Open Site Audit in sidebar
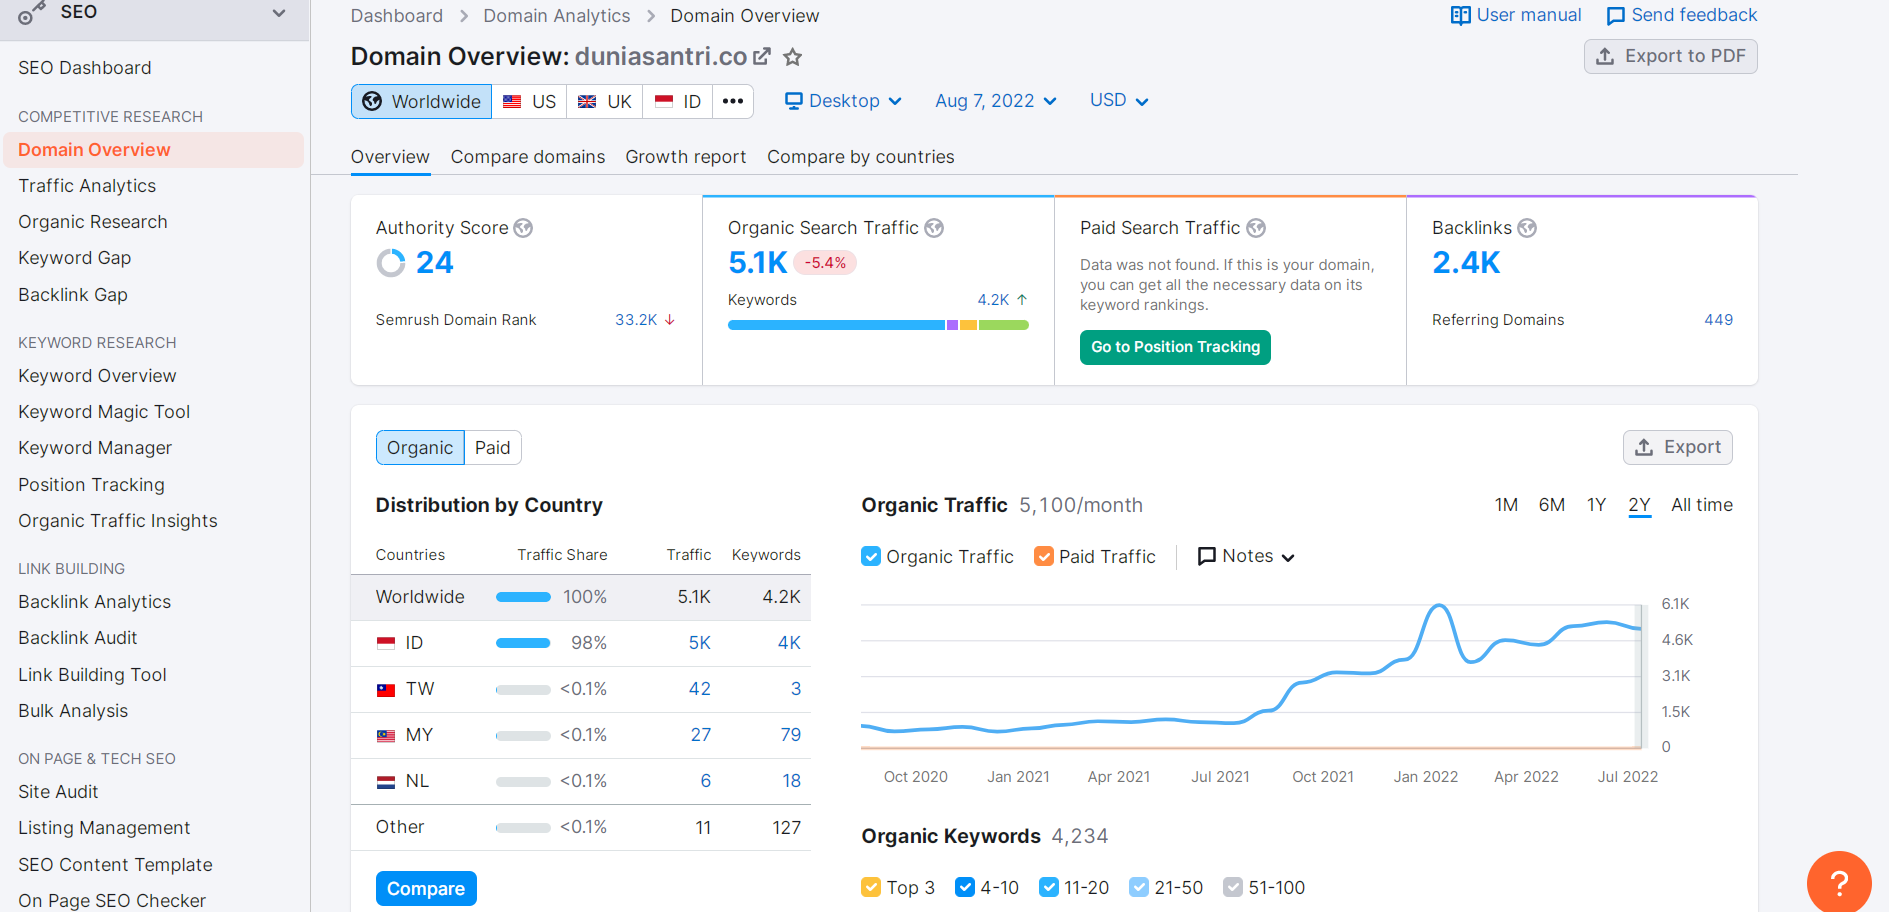The width and height of the screenshot is (1889, 912). tap(58, 792)
